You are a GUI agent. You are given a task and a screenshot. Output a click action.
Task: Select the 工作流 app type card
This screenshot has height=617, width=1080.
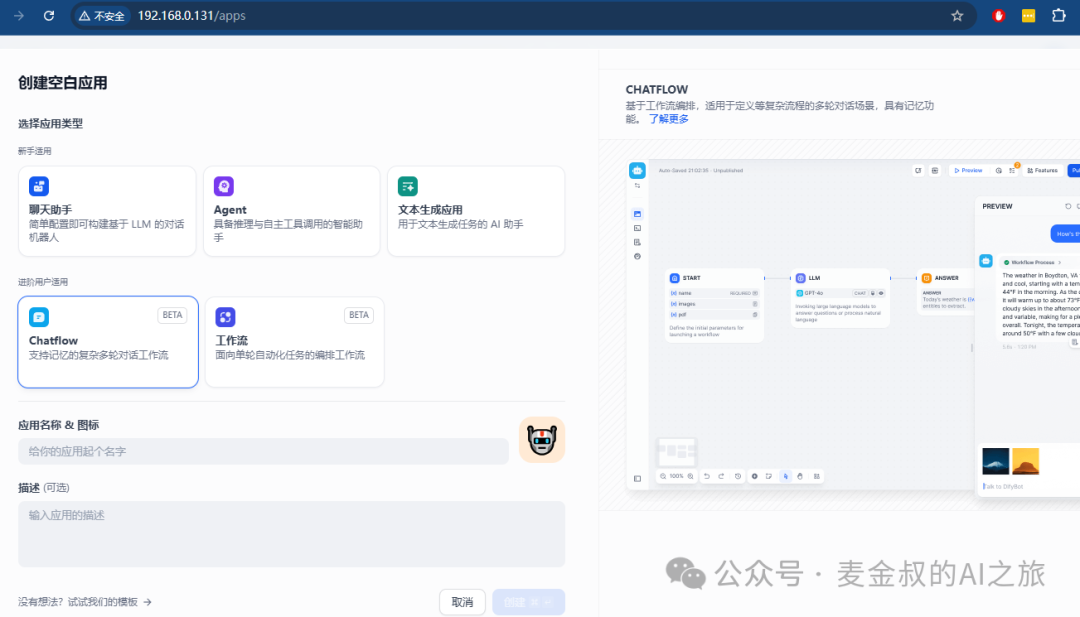point(294,342)
